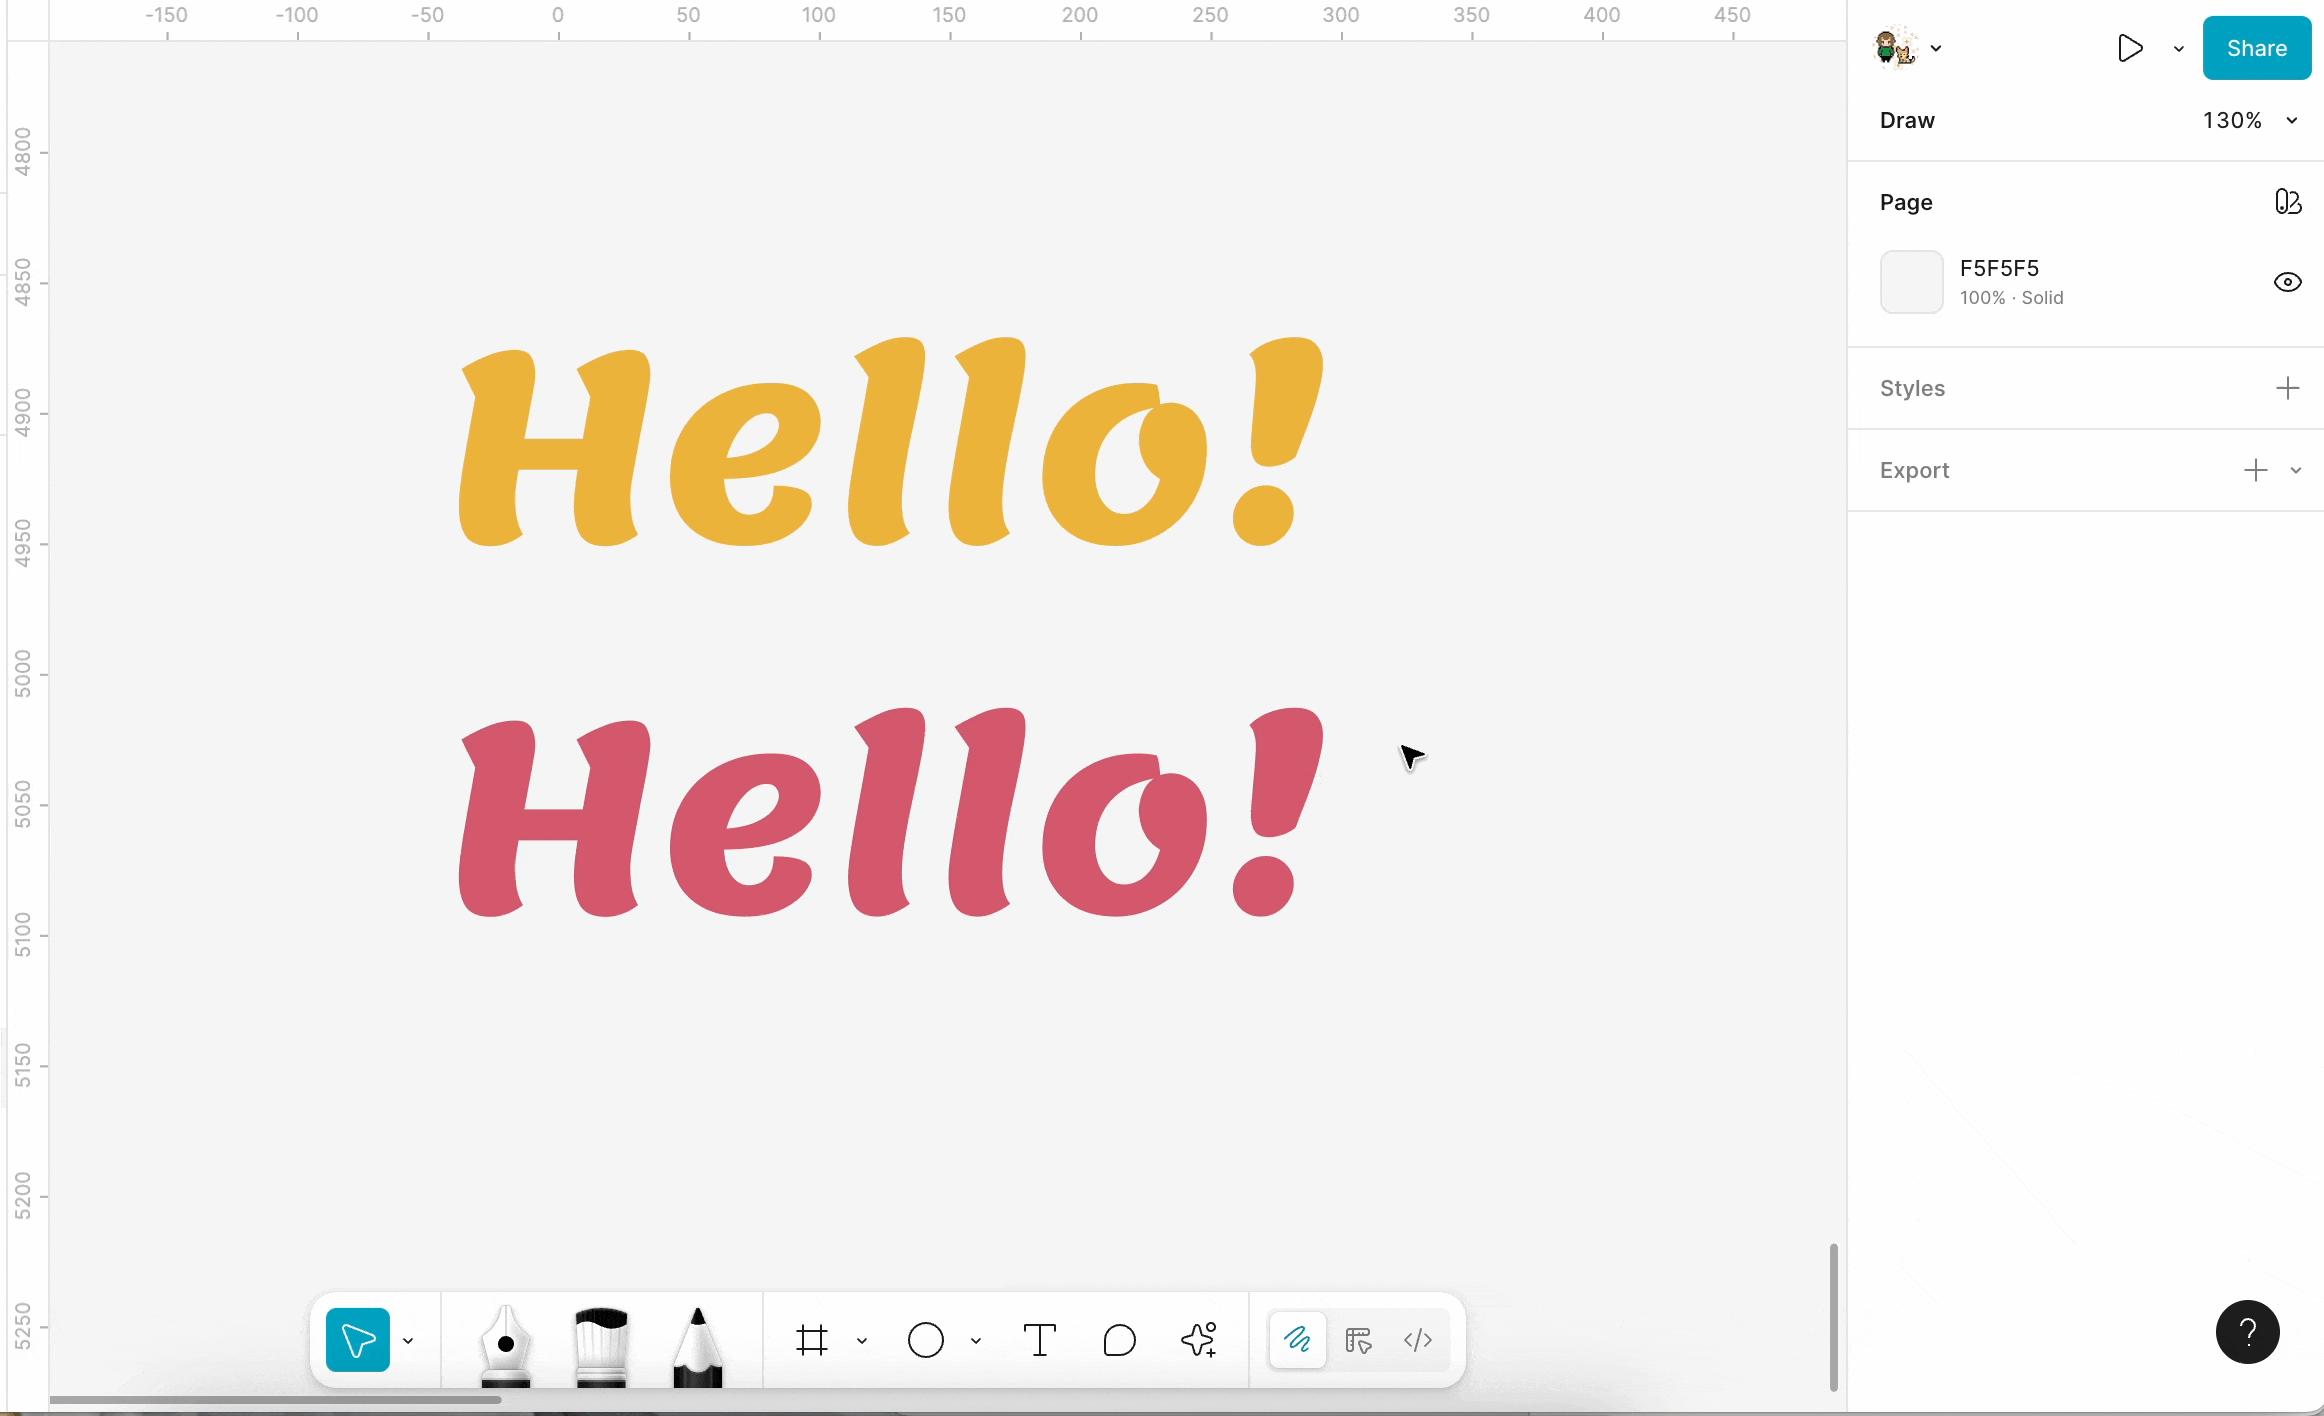
Task: Open shape tools dropdown chevron
Action: point(976,1341)
